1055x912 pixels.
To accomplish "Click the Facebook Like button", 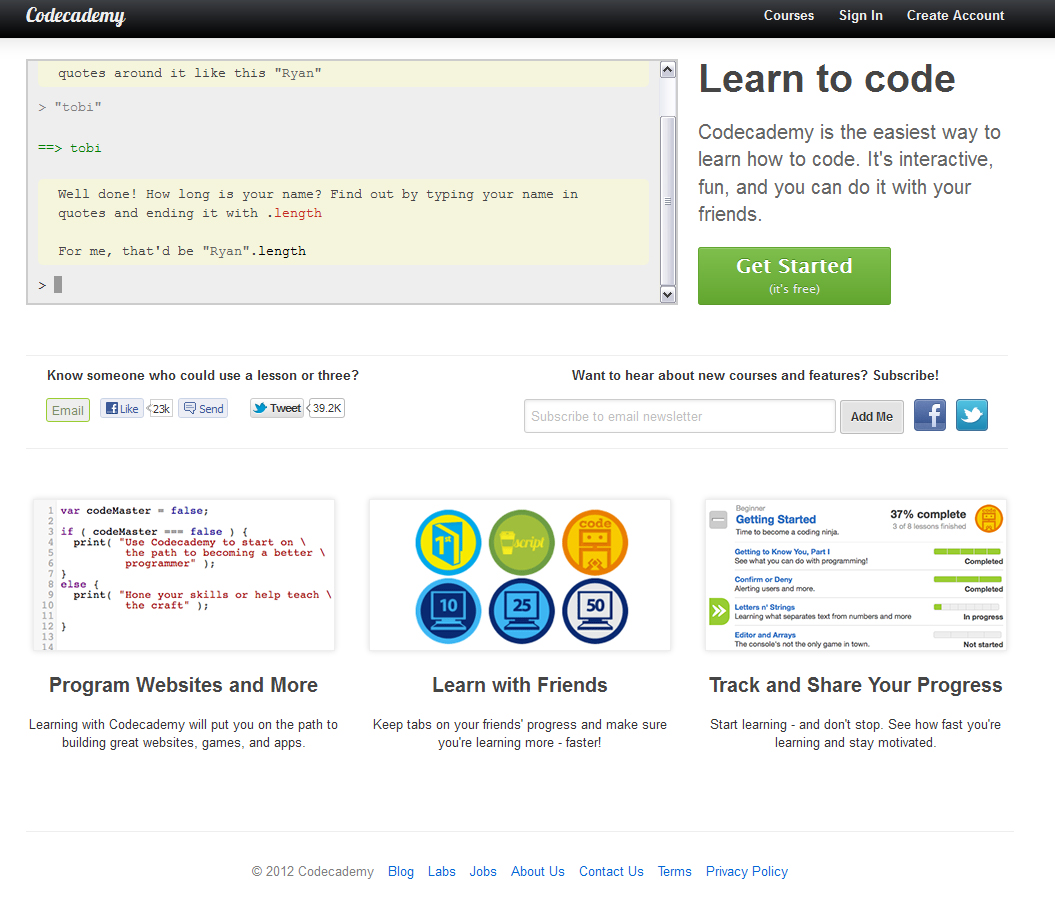I will click(x=122, y=408).
